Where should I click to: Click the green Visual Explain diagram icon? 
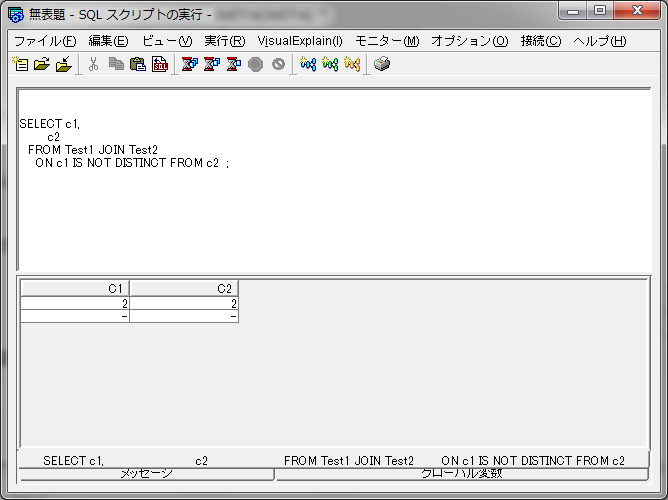point(330,64)
